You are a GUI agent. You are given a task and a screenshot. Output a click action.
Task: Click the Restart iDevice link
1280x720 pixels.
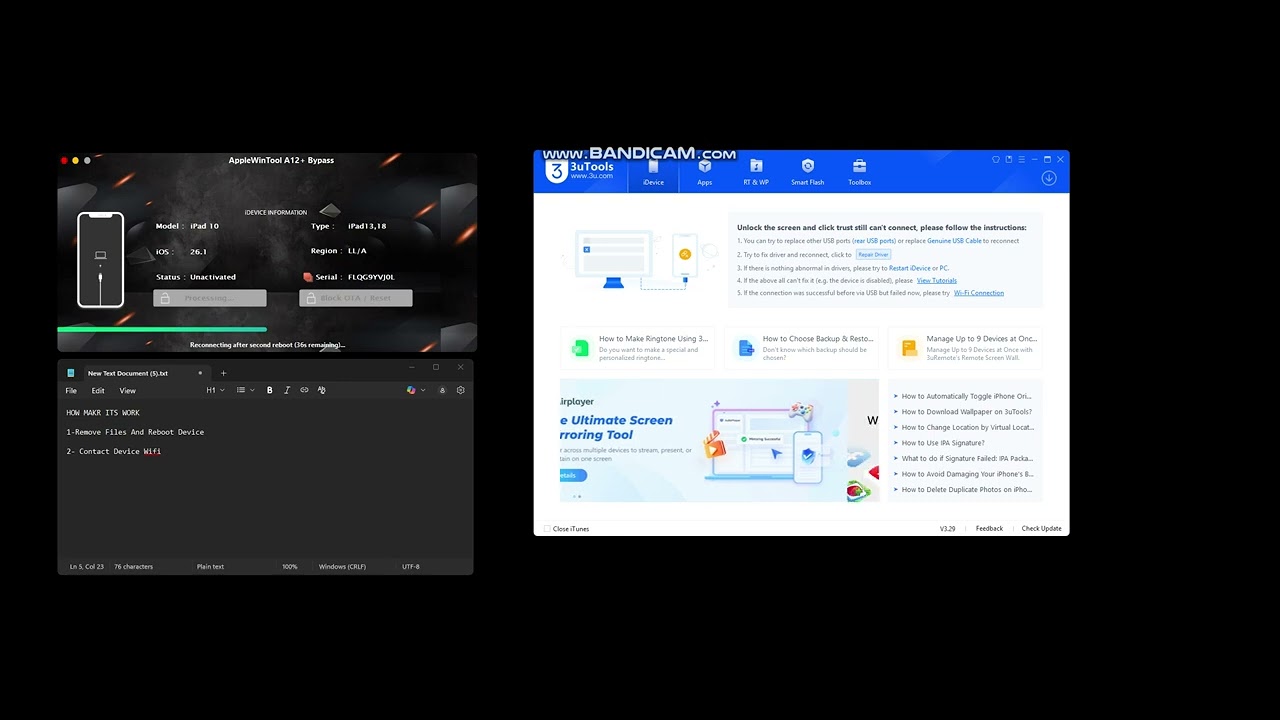[910, 268]
